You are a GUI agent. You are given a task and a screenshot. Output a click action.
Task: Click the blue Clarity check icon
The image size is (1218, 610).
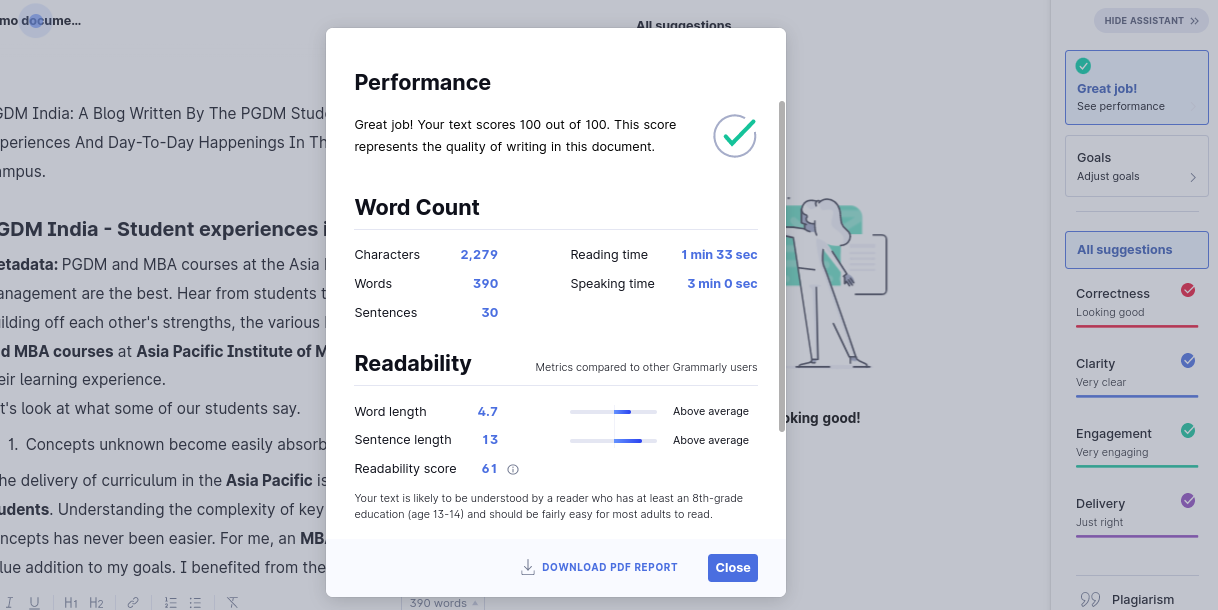pos(1188,360)
